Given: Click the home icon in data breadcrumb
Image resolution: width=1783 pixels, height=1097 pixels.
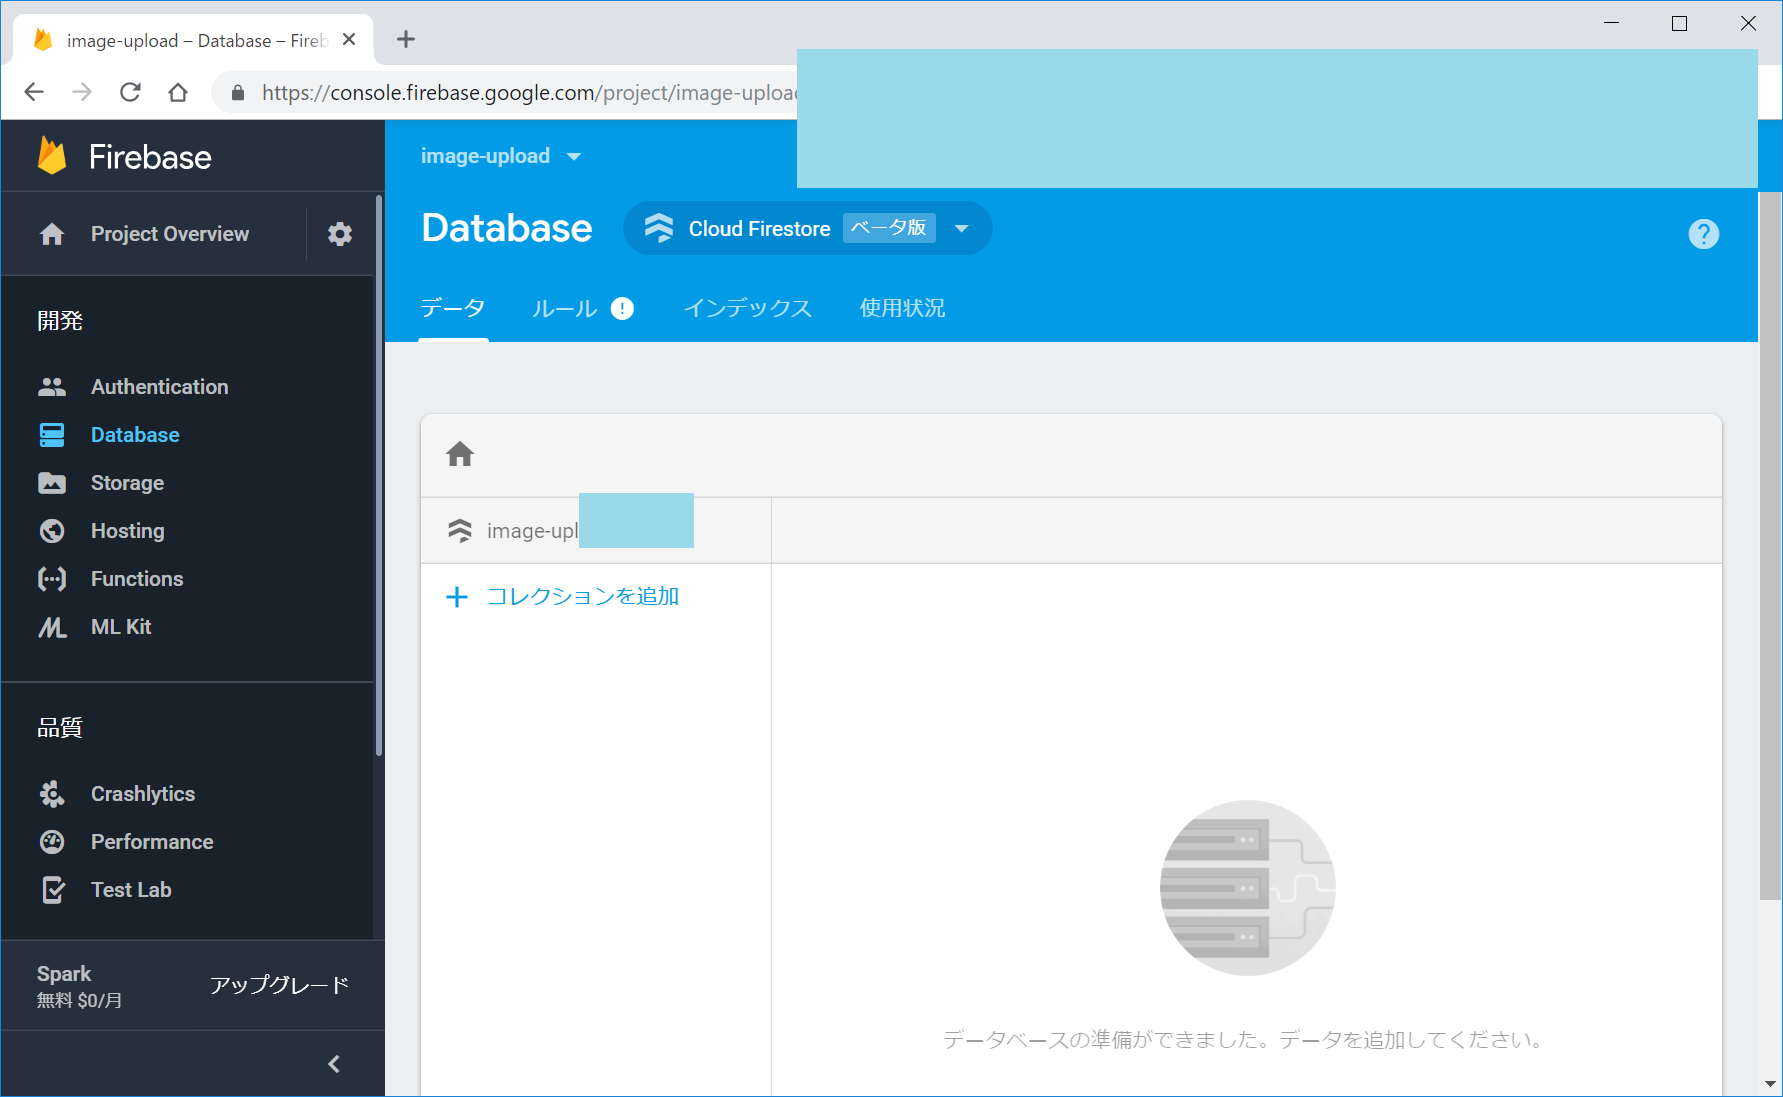Looking at the screenshot, I should [x=460, y=455].
